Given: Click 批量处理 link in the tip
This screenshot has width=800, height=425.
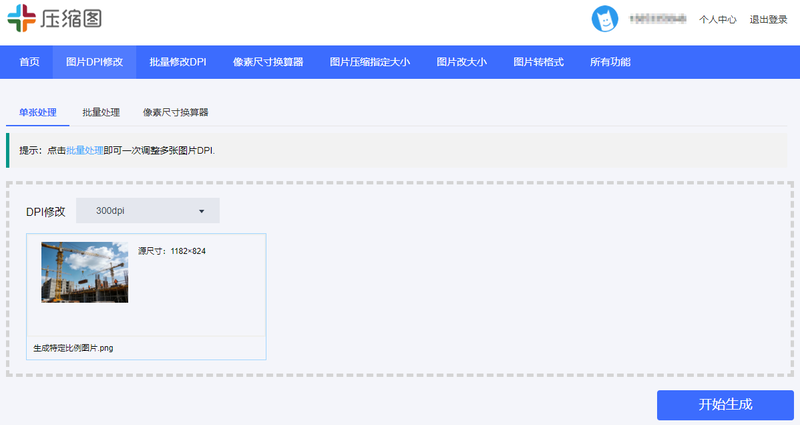Looking at the screenshot, I should point(84,150).
